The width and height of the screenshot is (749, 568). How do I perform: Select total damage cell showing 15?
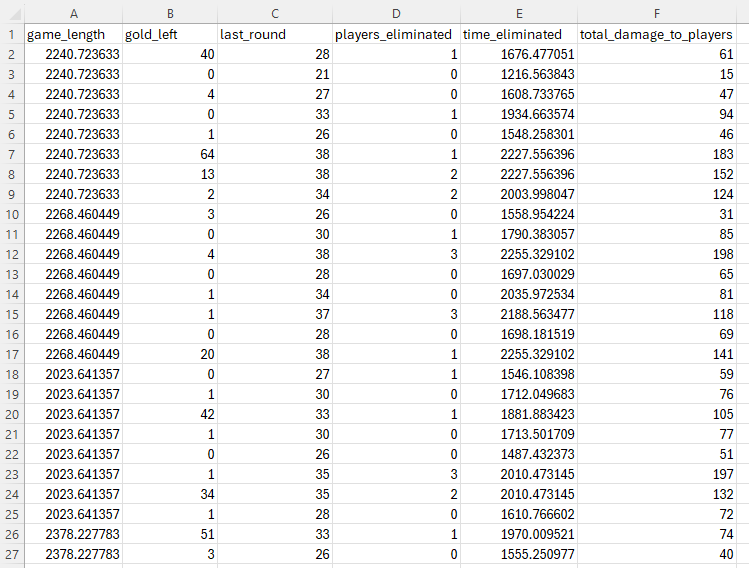(657, 75)
